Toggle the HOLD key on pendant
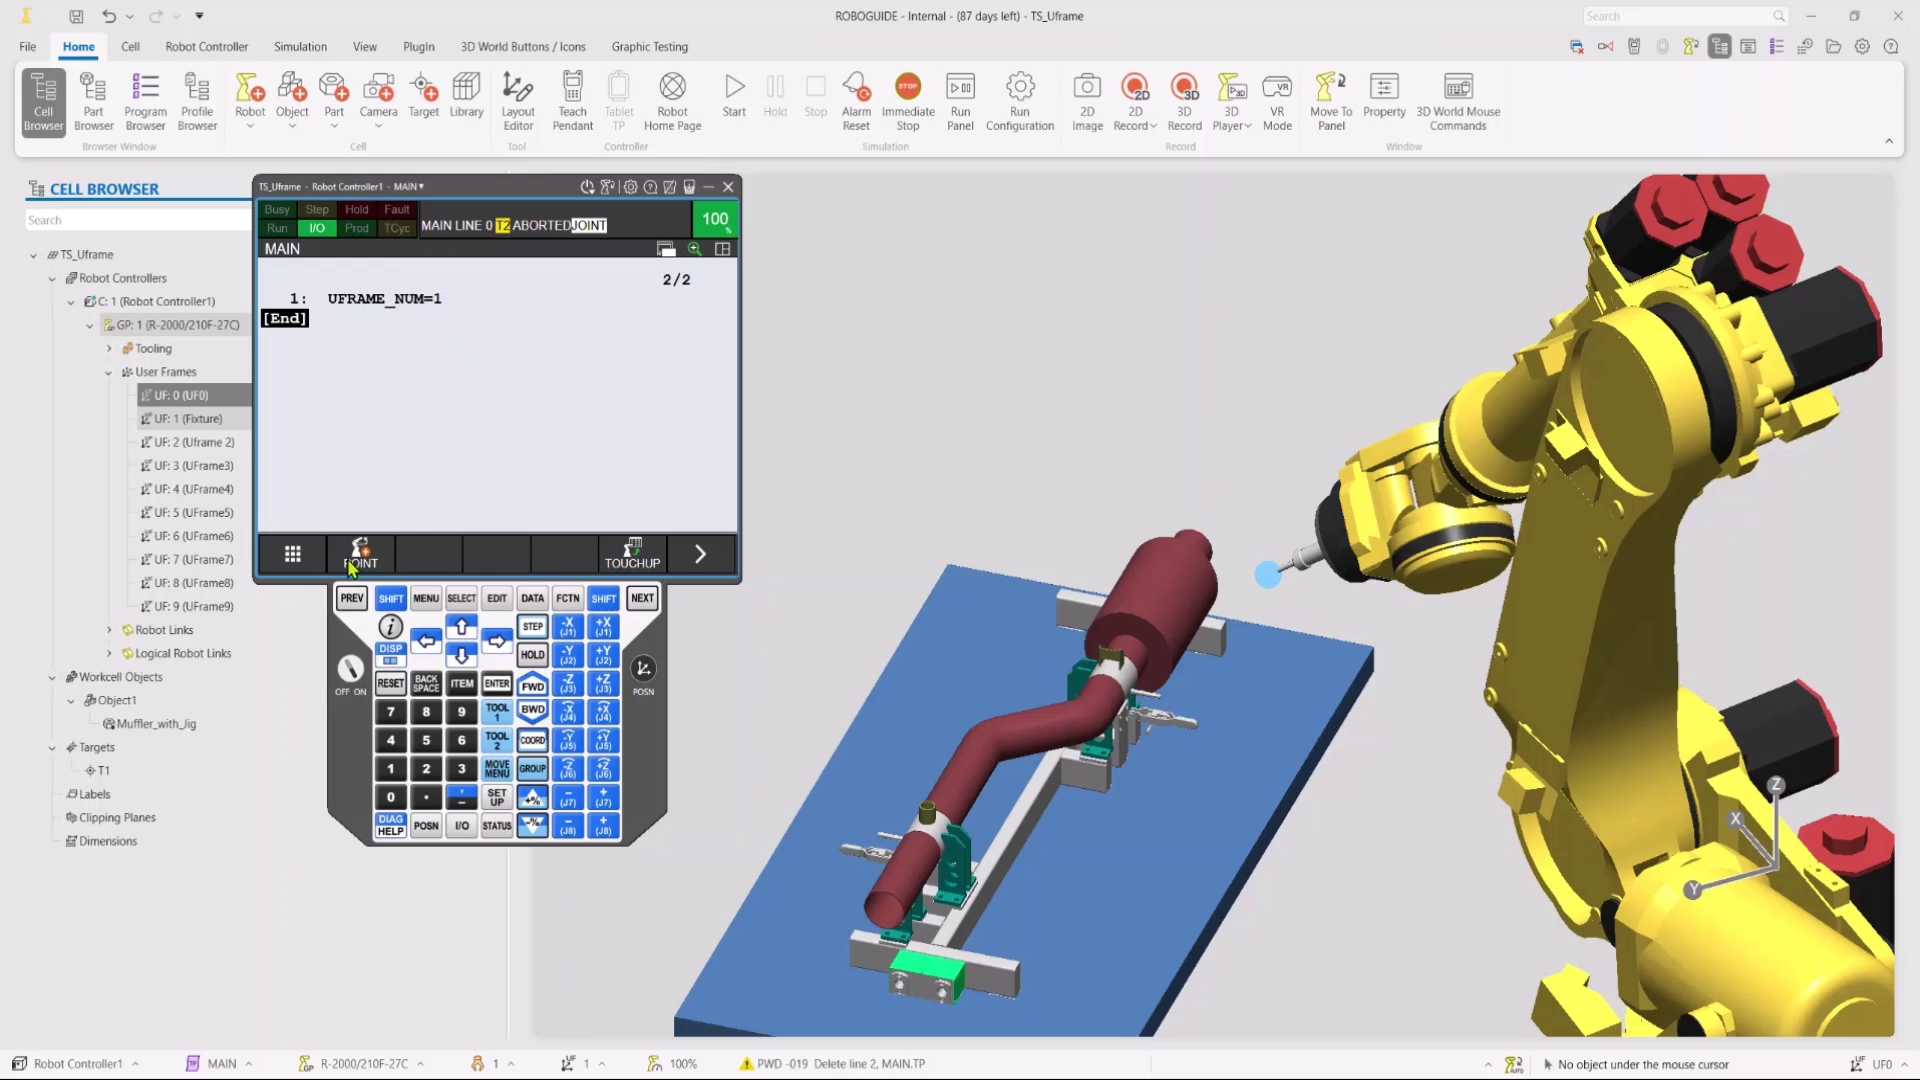Screen dimensions: 1920x1080 [x=533, y=655]
